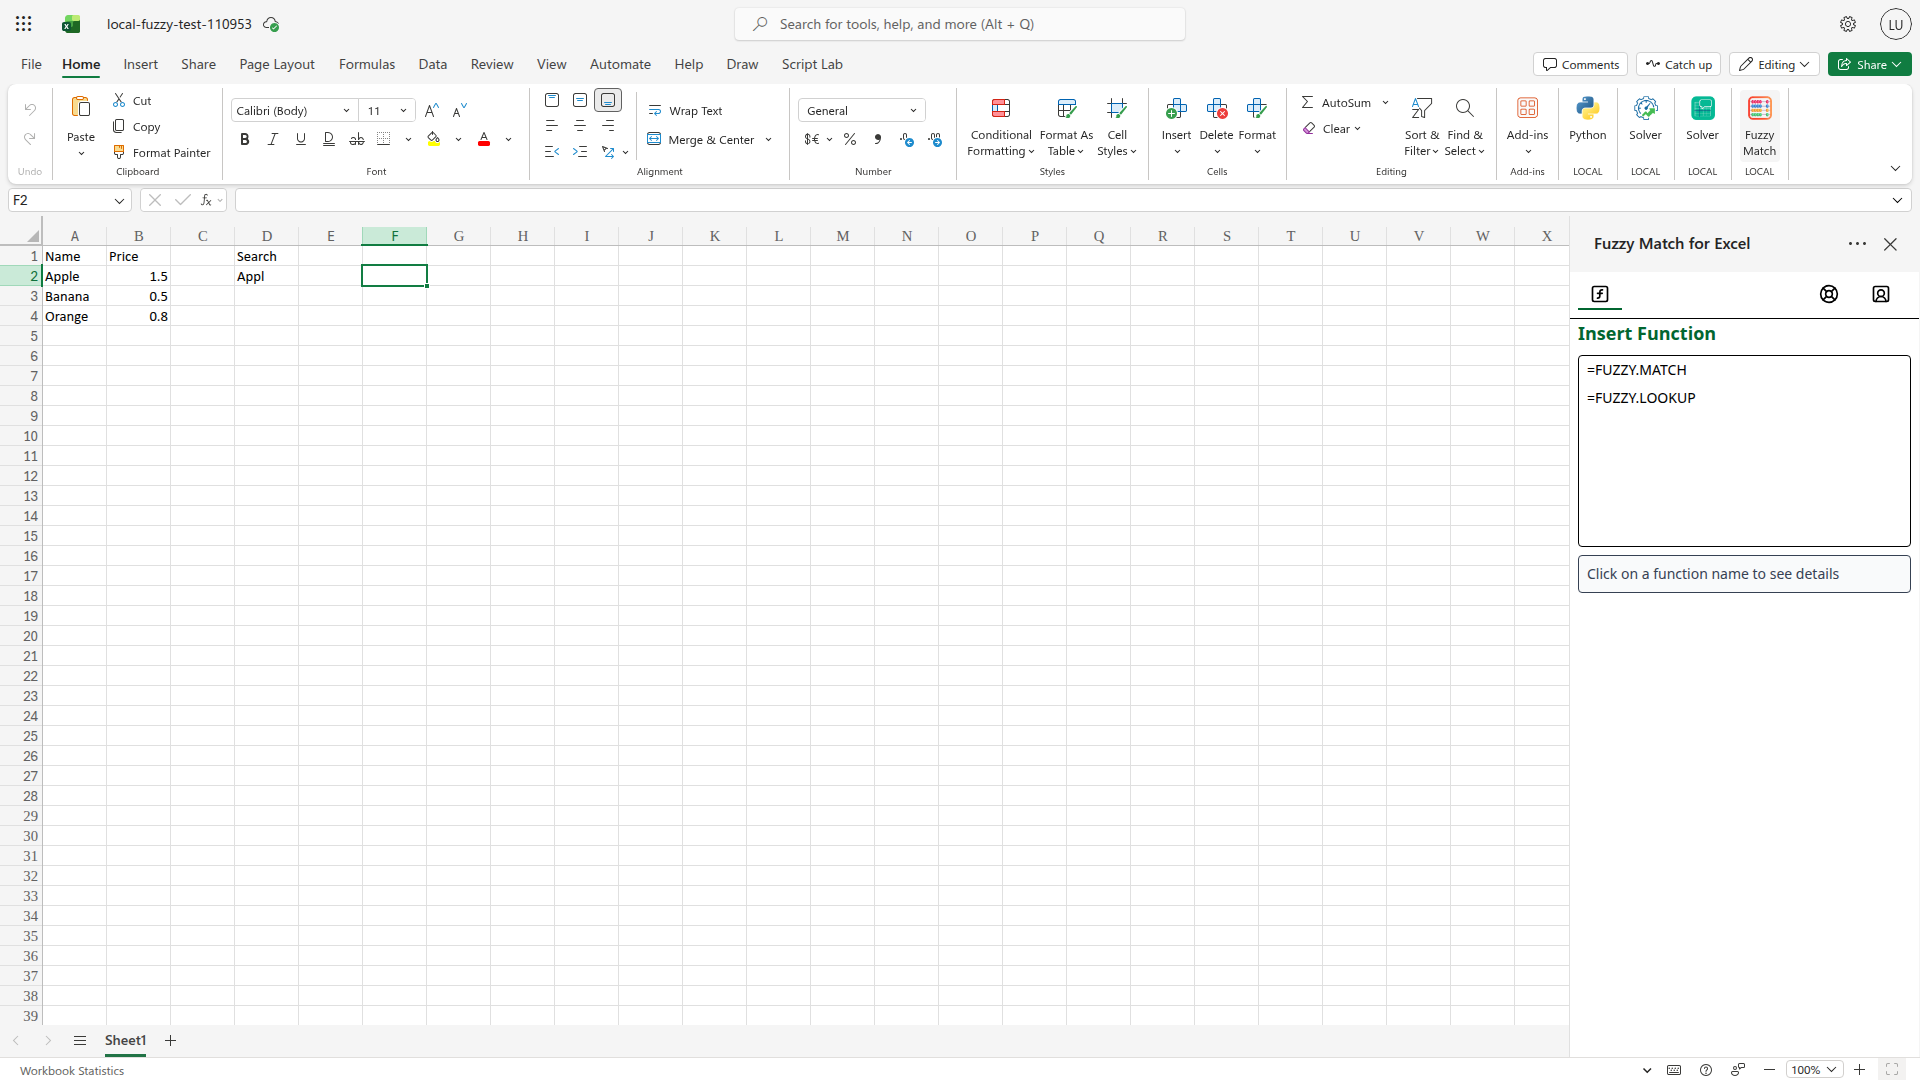
Task: Open the help icon in Fuzzy Match pane
Action: [1829, 294]
